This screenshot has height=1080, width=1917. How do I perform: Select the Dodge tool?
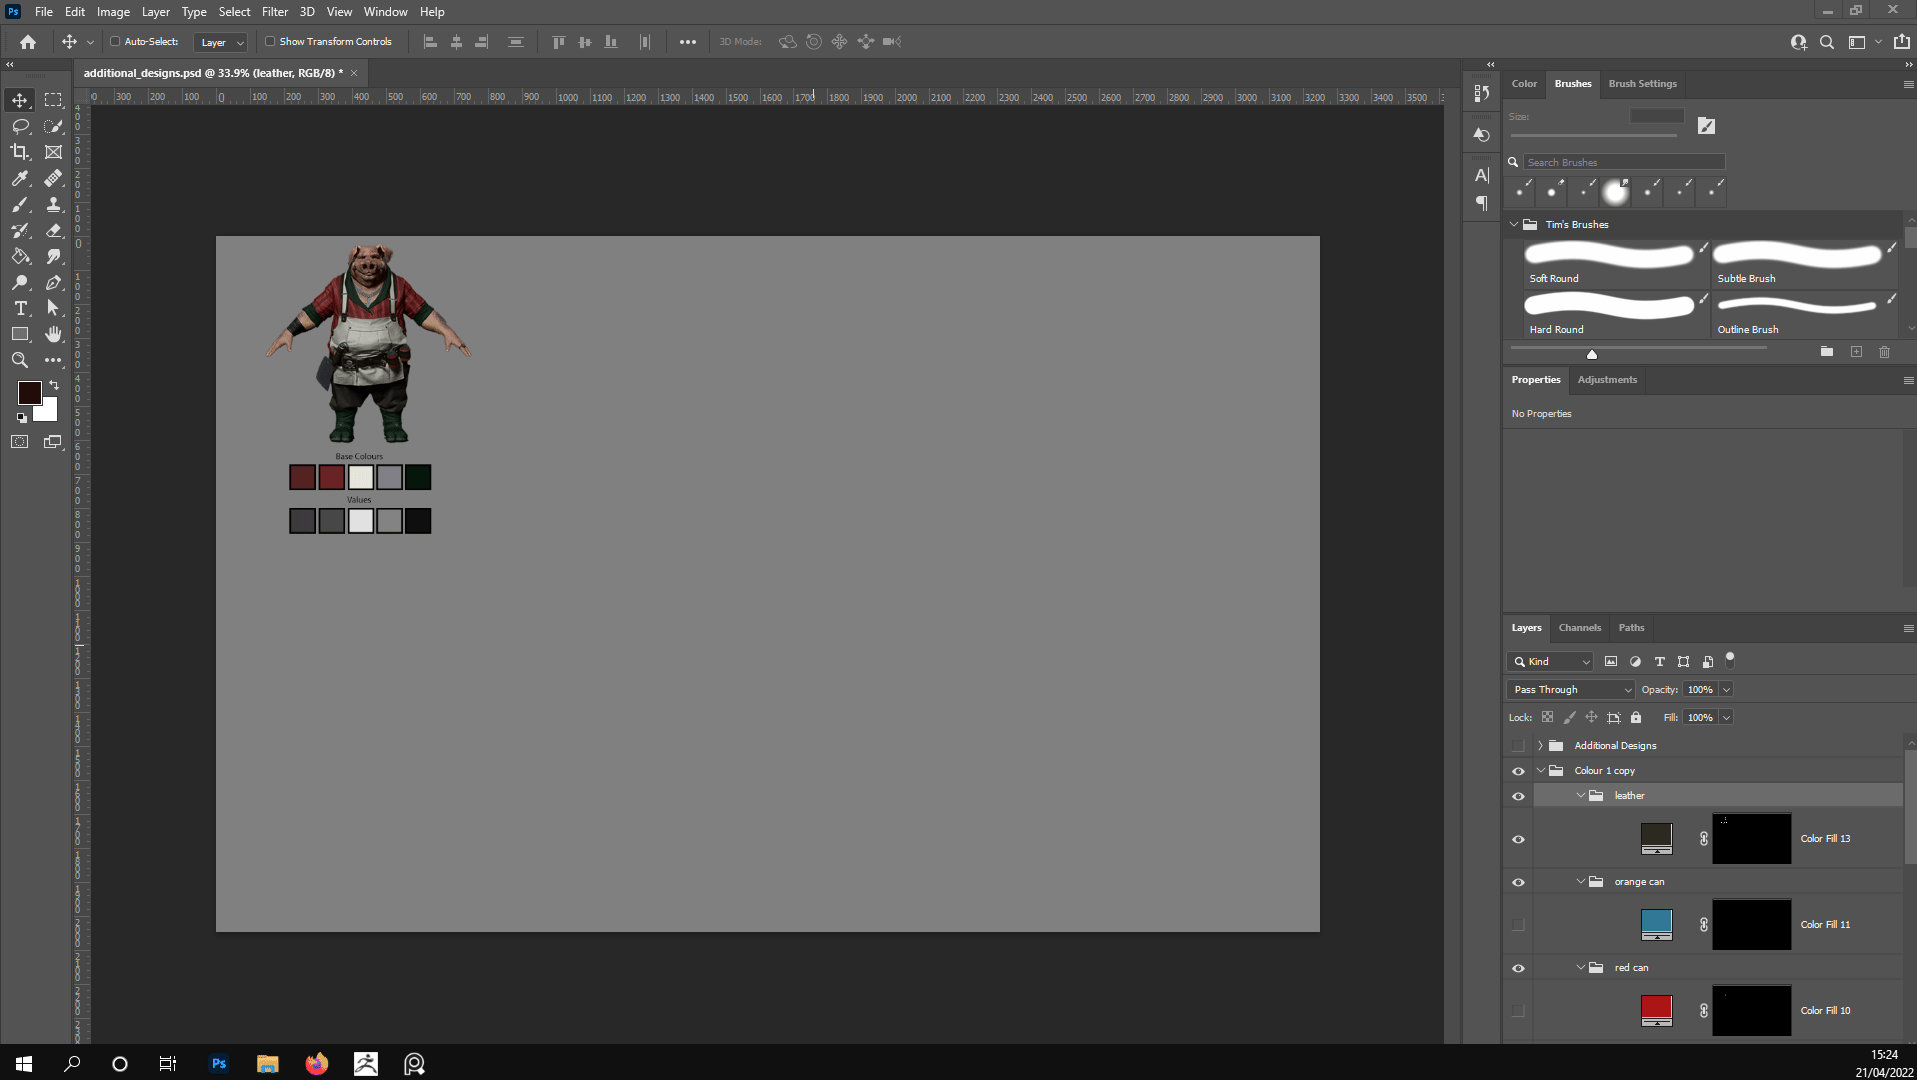(20, 282)
